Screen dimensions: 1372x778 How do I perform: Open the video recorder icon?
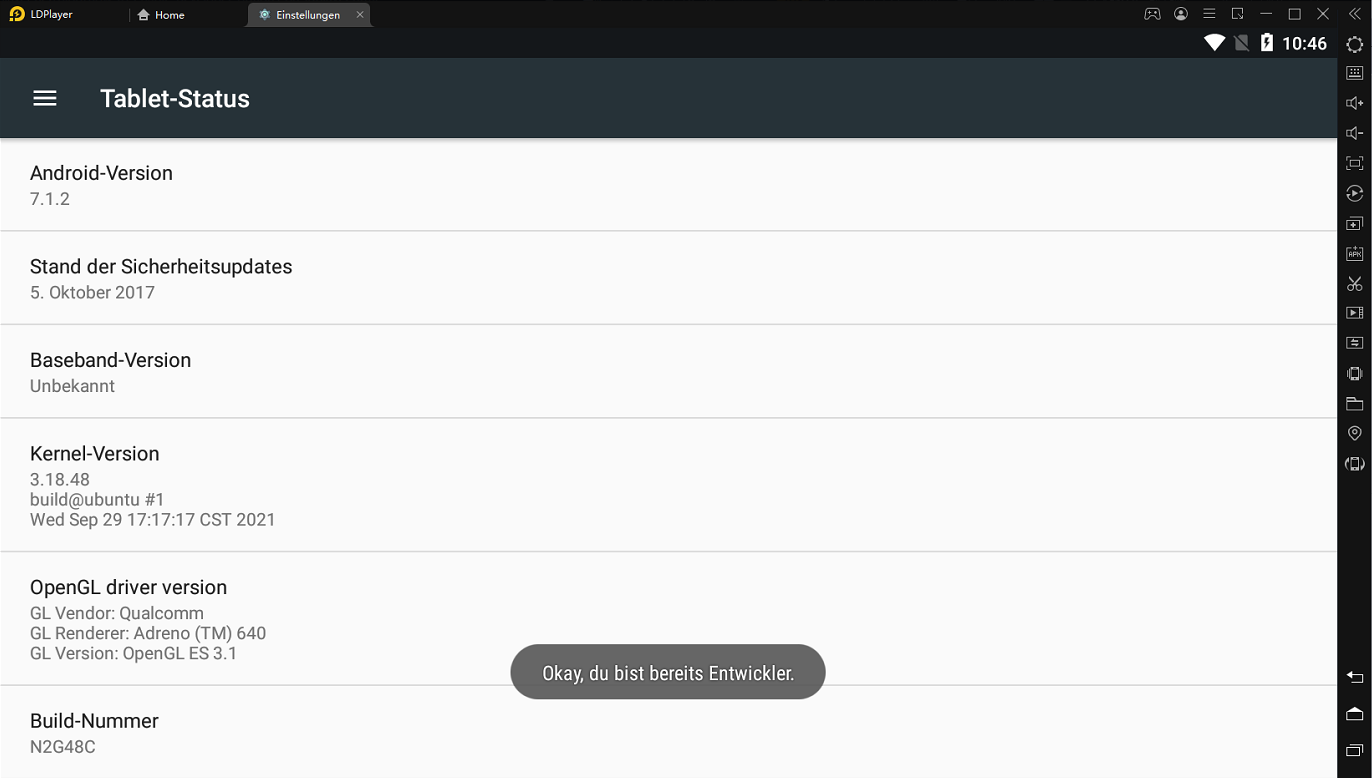[1354, 313]
